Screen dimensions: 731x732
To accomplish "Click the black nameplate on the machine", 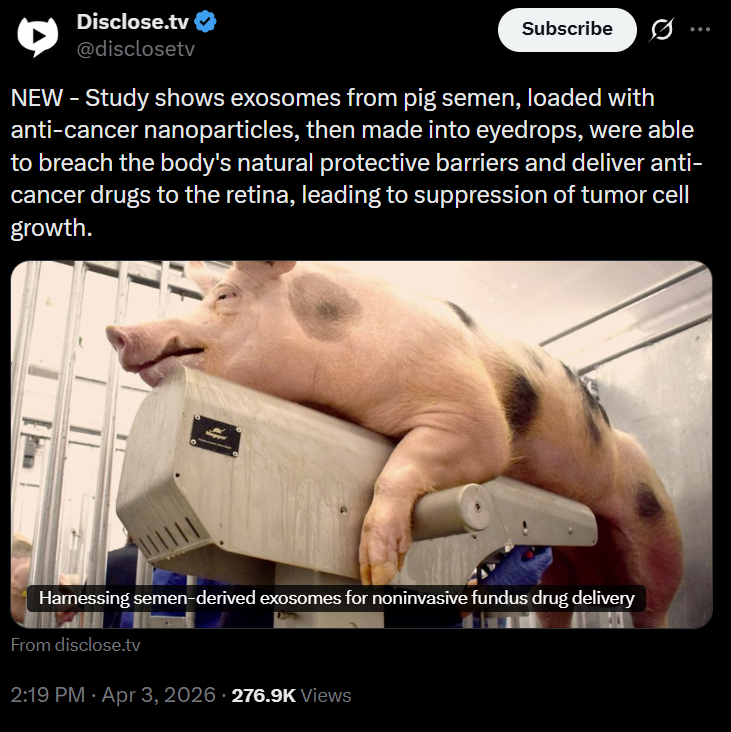I will click(x=216, y=436).
